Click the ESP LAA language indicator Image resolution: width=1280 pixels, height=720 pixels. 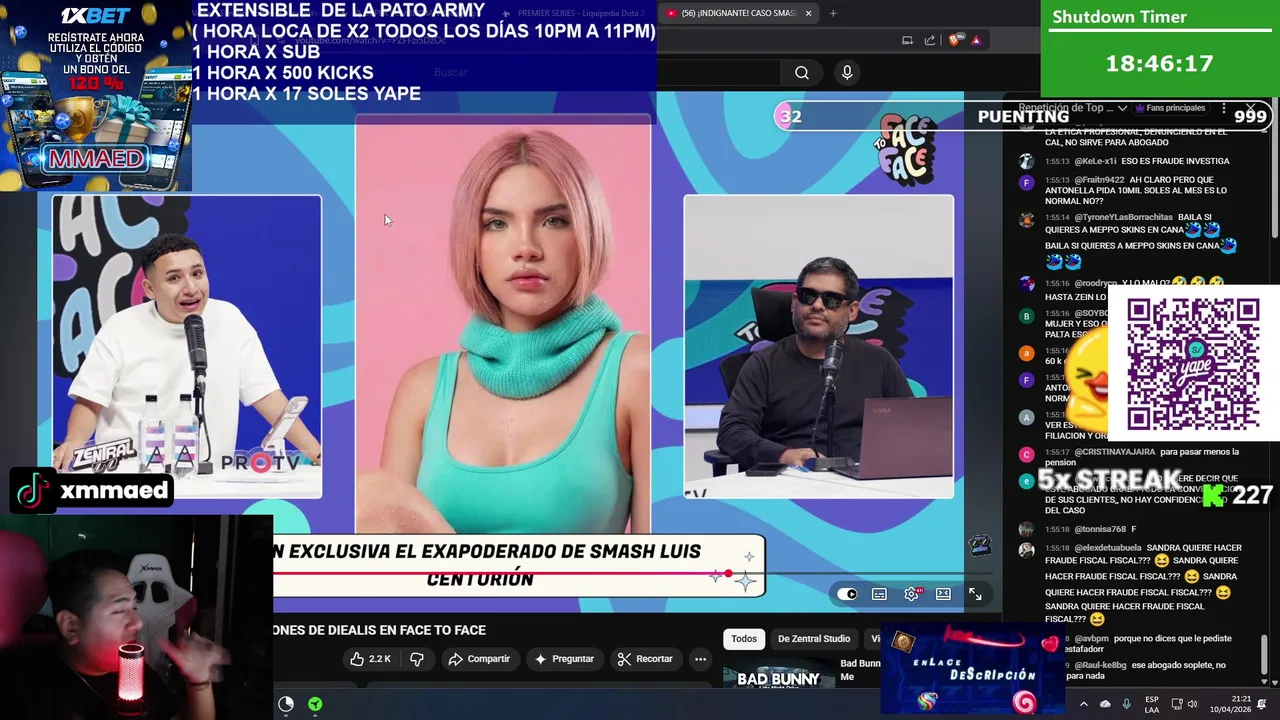coord(1152,704)
